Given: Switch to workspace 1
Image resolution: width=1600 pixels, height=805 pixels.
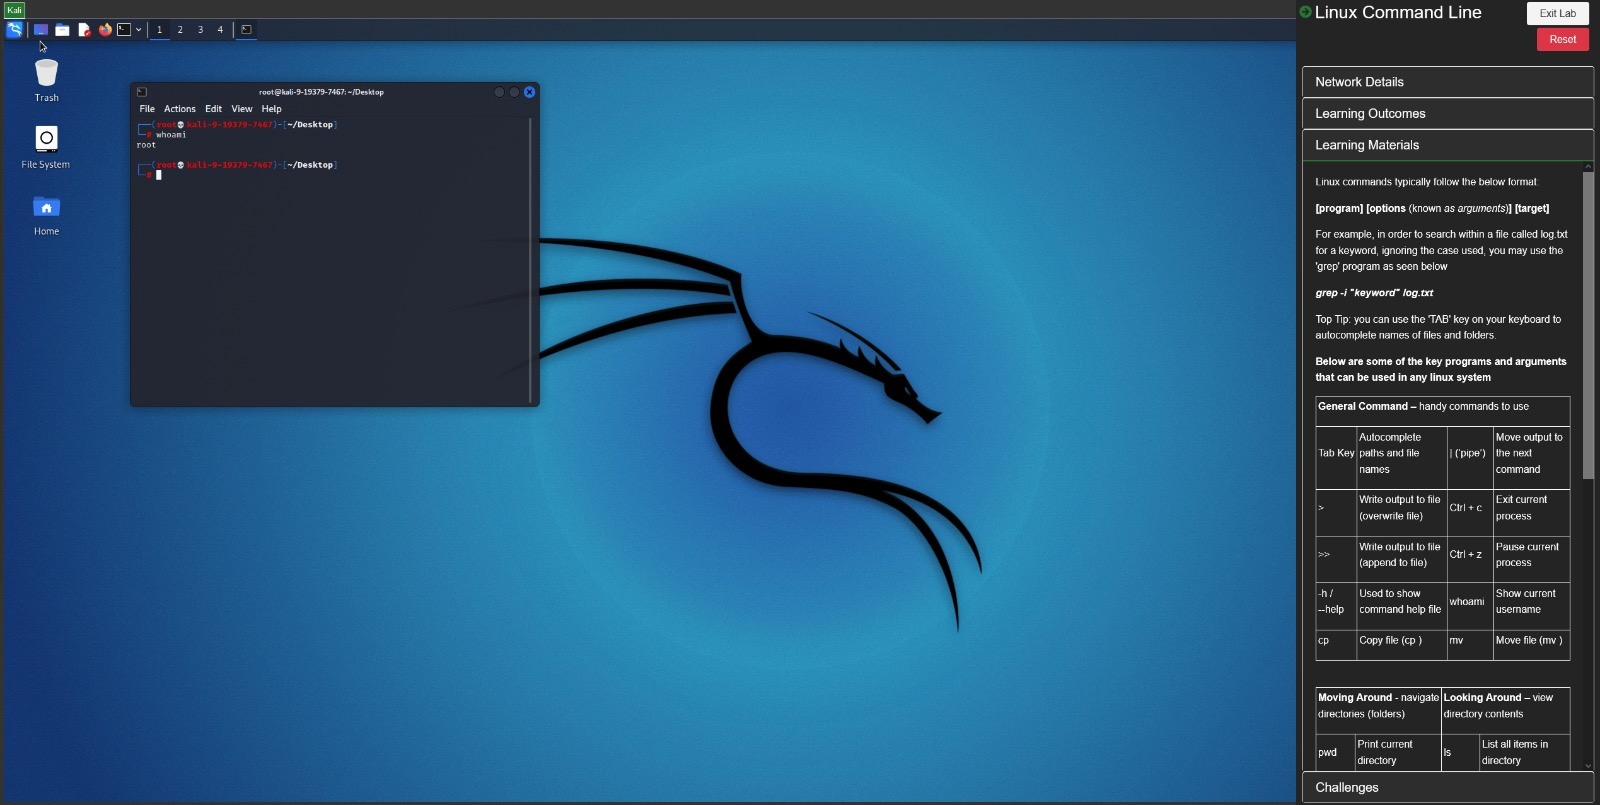Looking at the screenshot, I should (x=159, y=30).
